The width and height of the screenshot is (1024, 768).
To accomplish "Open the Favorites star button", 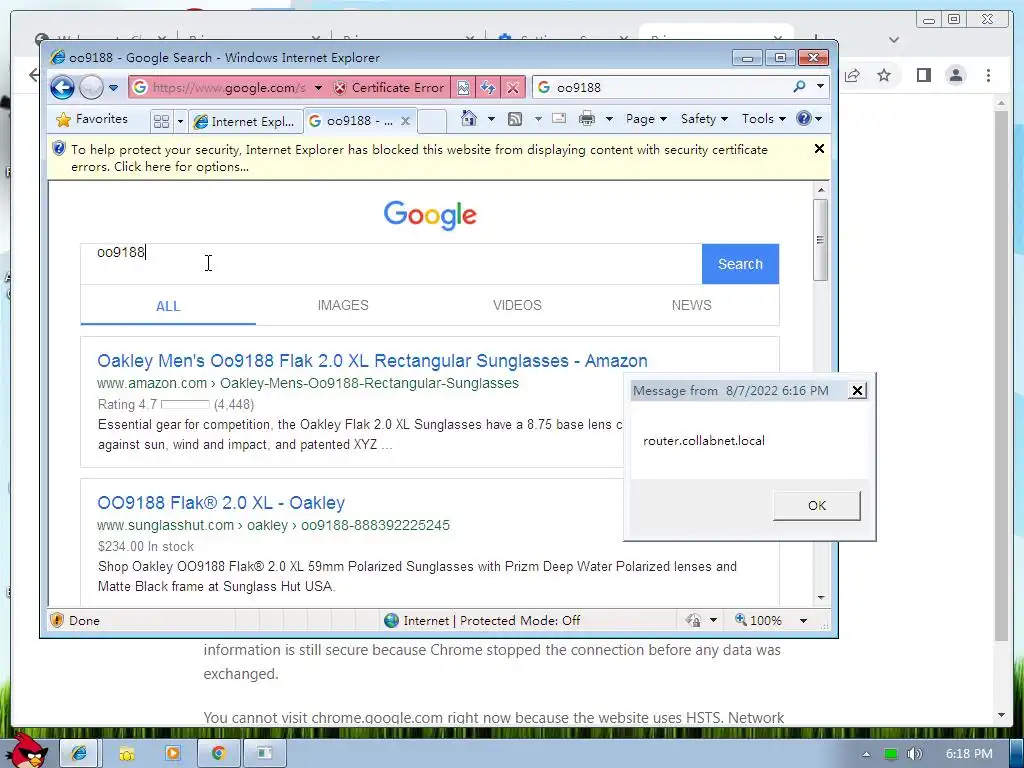I will click(x=92, y=120).
